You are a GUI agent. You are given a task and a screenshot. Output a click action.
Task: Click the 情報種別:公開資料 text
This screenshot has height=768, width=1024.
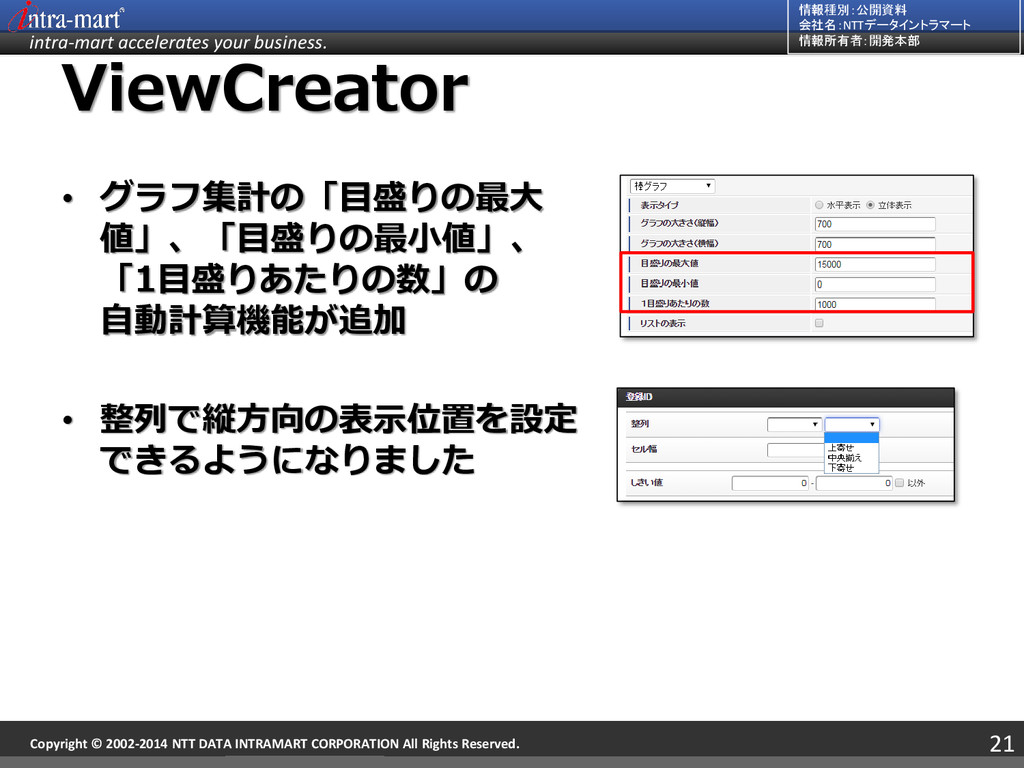point(852,10)
